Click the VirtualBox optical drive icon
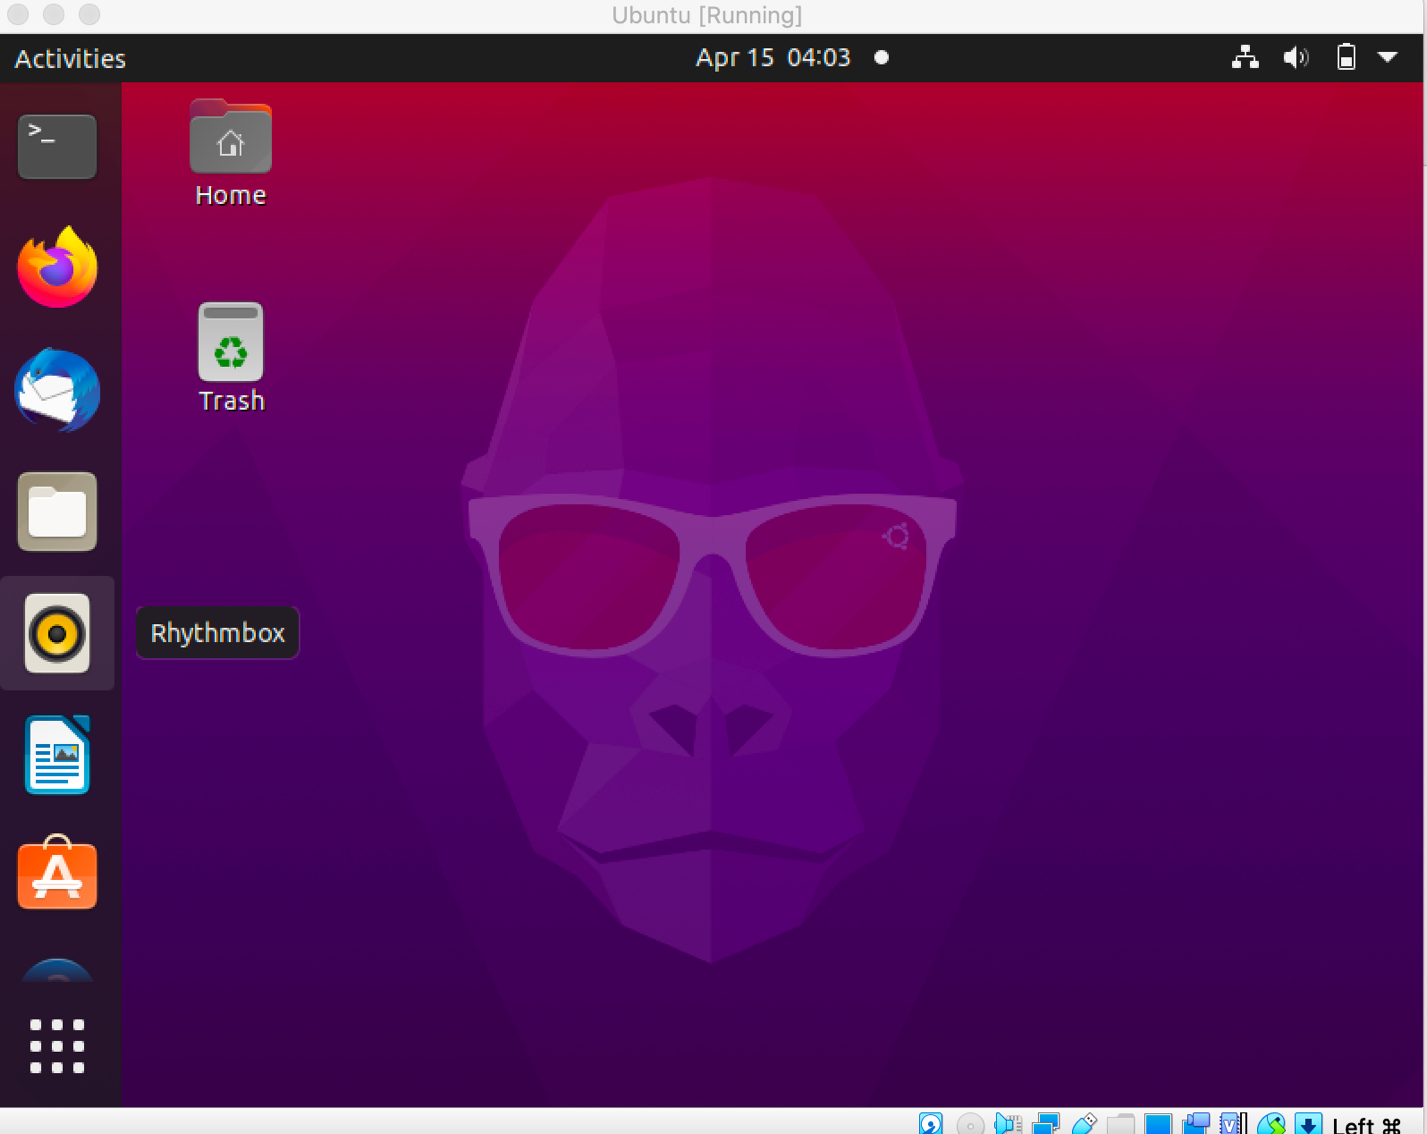Screen dimensions: 1427x1134 click(969, 1124)
